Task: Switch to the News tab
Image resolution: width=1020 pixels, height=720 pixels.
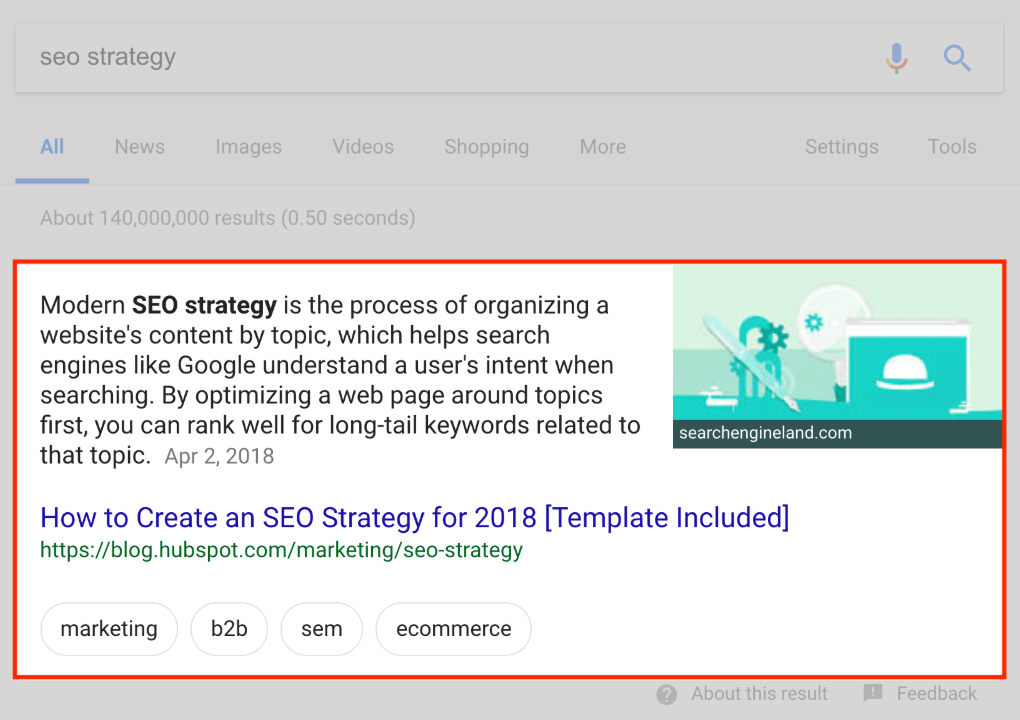Action: [139, 147]
